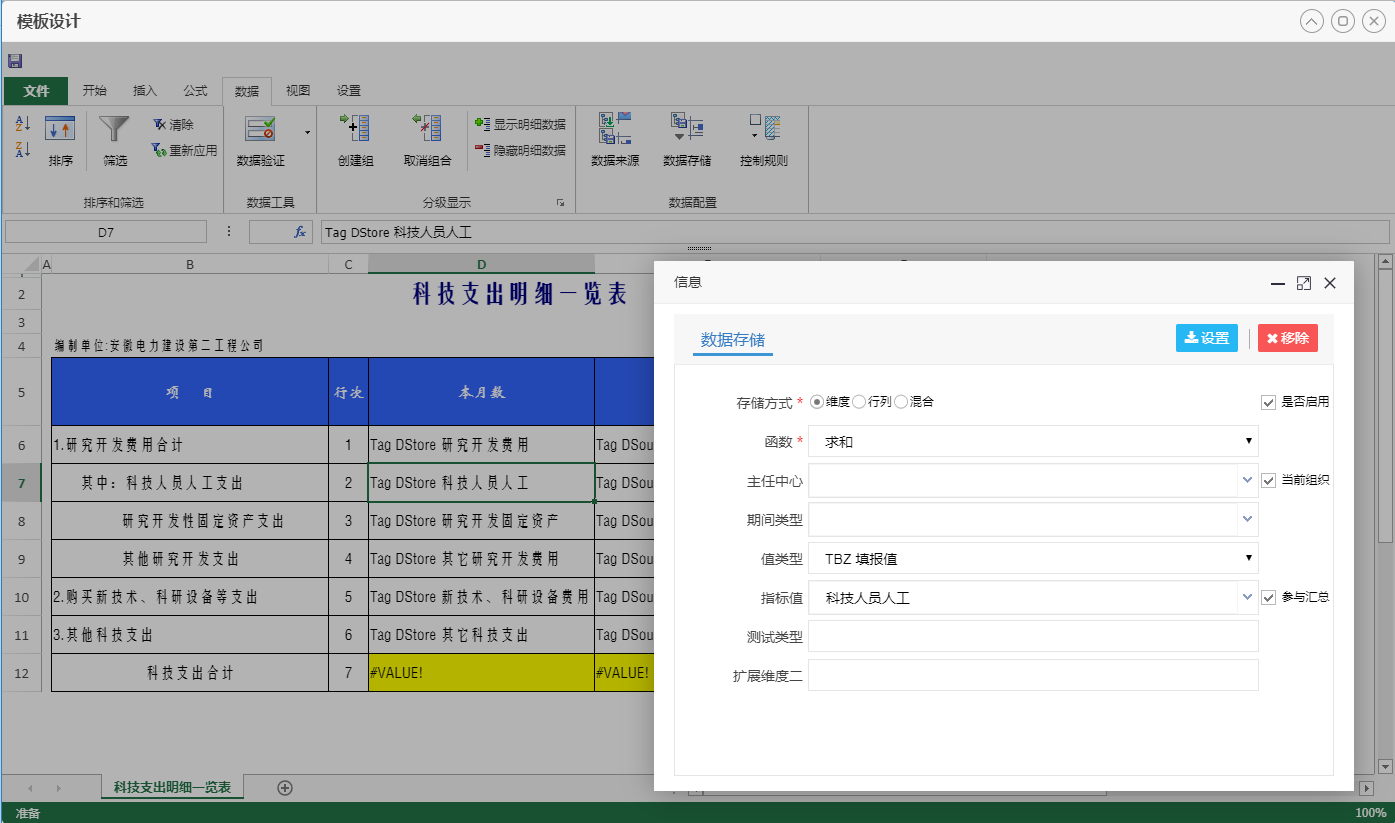Open 数据验证 data validation
Image resolution: width=1395 pixels, height=823 pixels.
tap(261, 141)
